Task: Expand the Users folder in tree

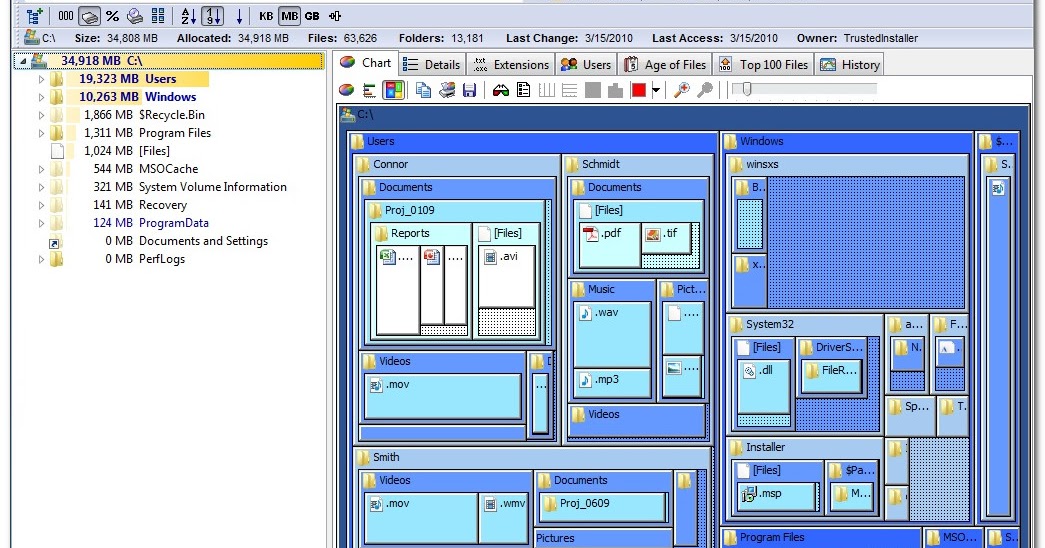Action: pos(41,79)
